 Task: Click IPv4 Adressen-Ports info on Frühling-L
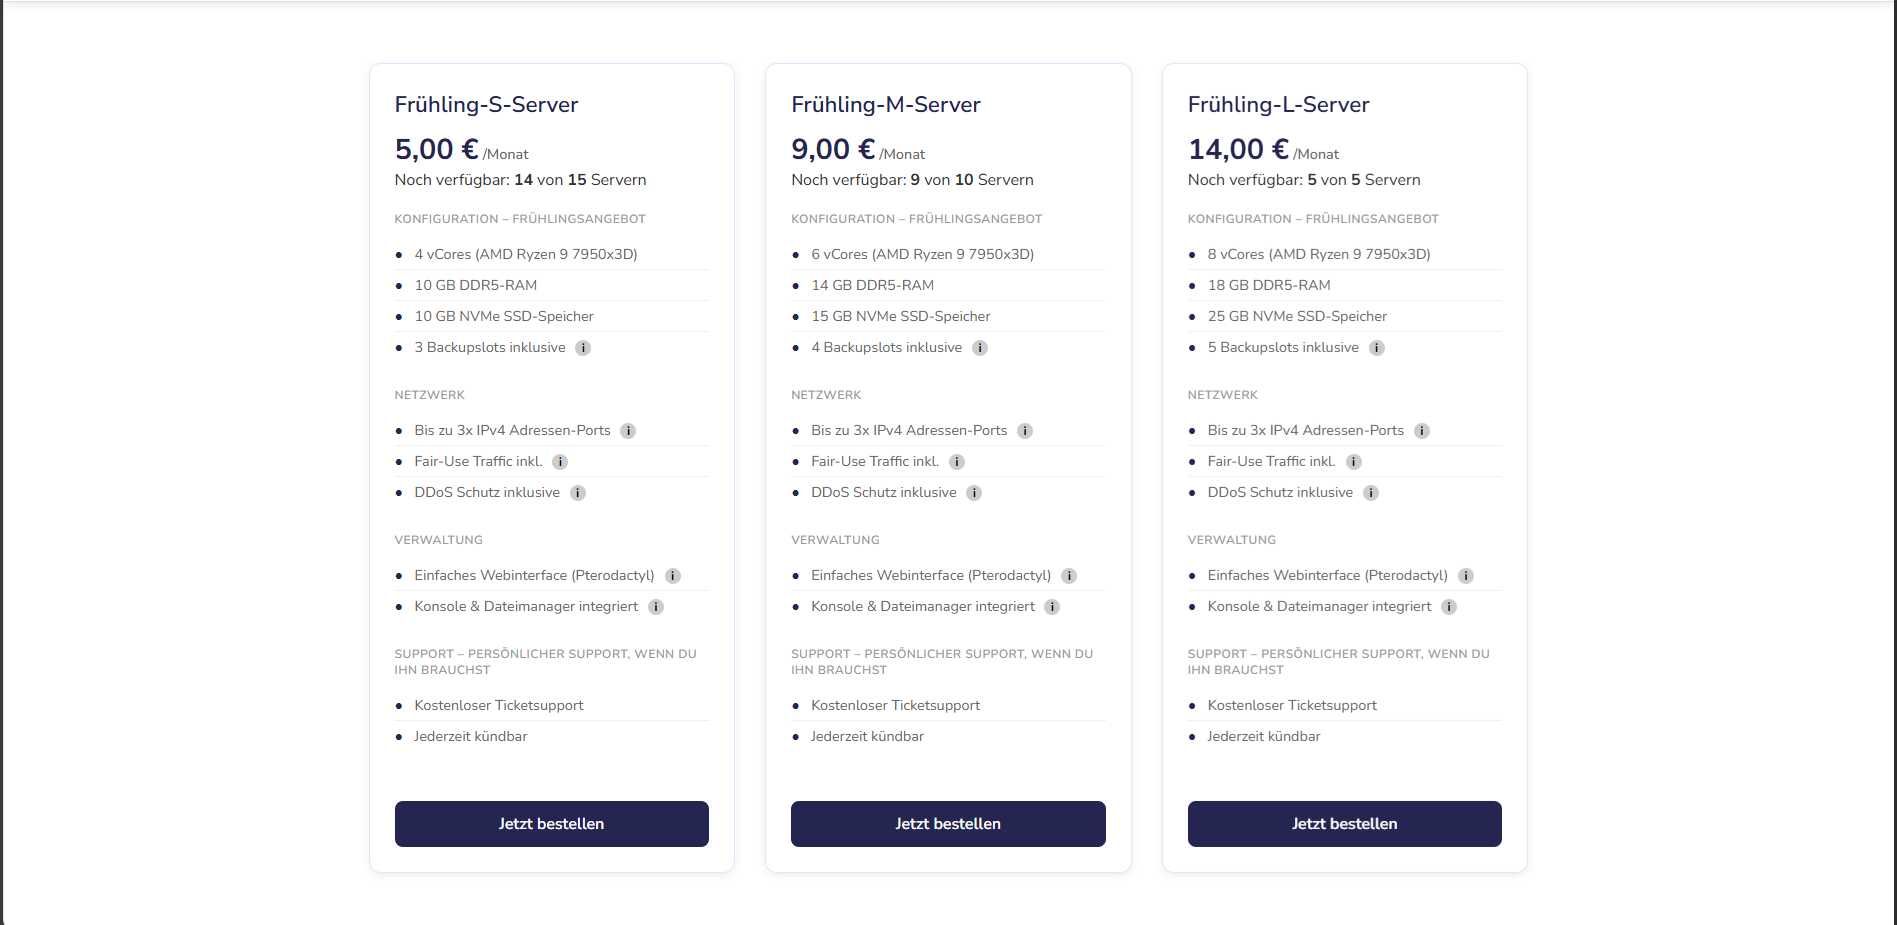[1421, 430]
